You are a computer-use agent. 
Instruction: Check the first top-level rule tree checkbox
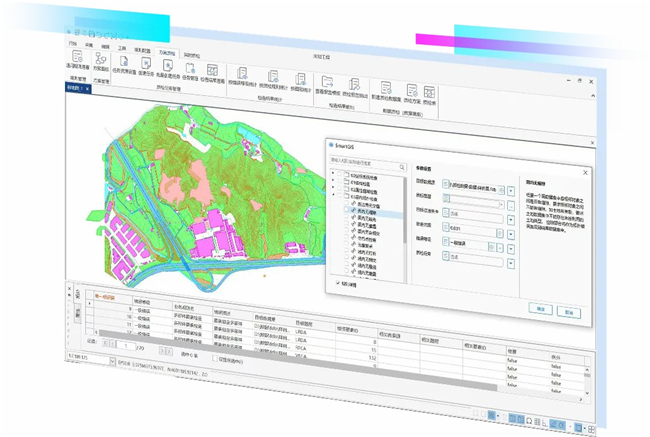pos(339,174)
